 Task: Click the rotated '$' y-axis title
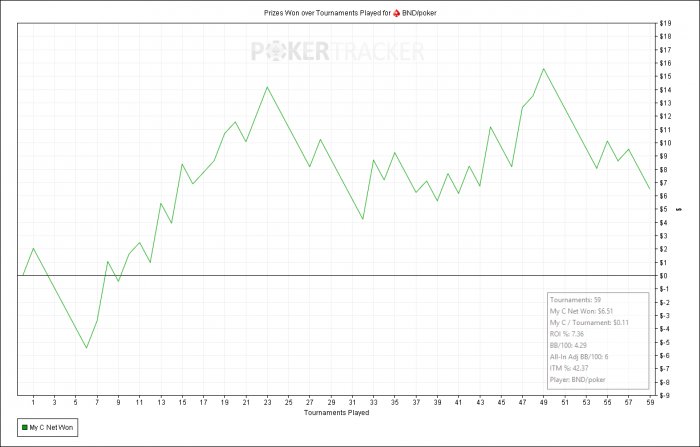tap(680, 209)
